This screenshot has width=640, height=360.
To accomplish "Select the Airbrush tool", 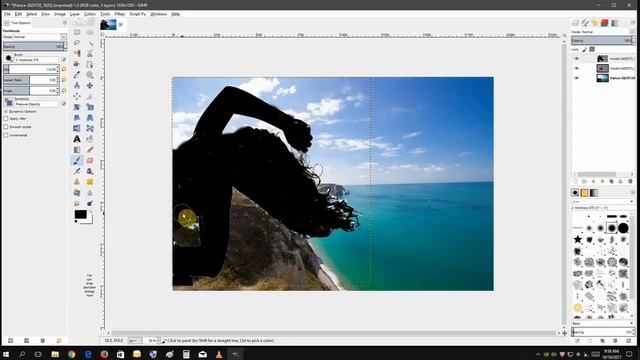I will click(77, 171).
